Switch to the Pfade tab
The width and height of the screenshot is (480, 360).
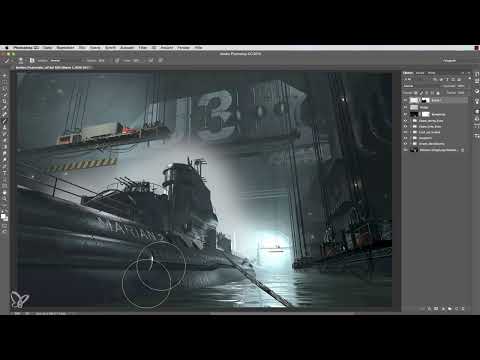(x=431, y=73)
